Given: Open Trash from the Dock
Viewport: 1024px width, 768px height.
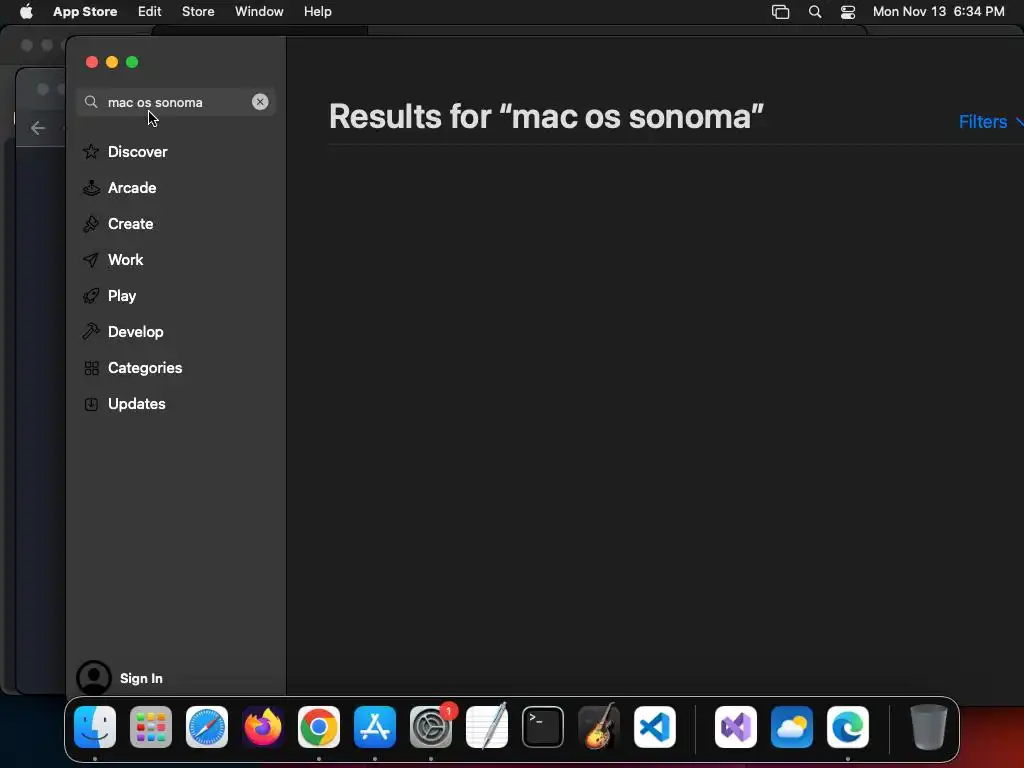Looking at the screenshot, I should [x=929, y=727].
